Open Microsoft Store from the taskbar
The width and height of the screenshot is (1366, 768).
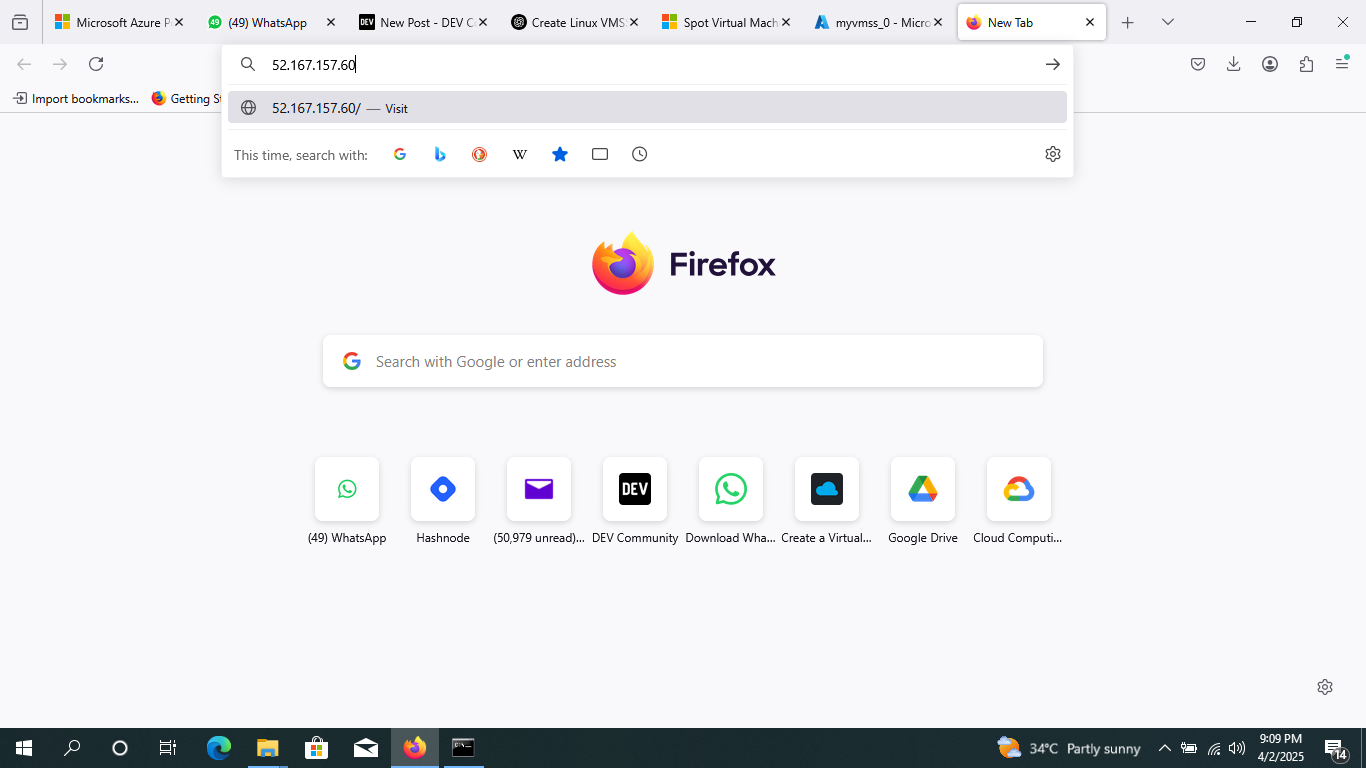tap(316, 748)
